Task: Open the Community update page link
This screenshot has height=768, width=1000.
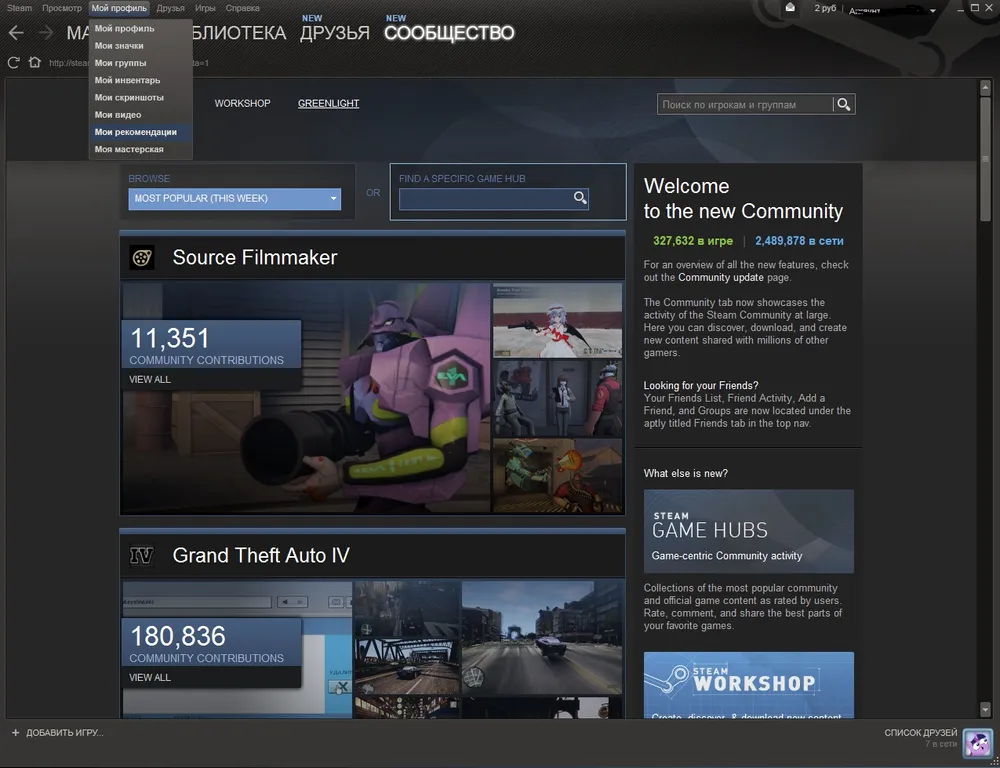Action: [x=721, y=277]
